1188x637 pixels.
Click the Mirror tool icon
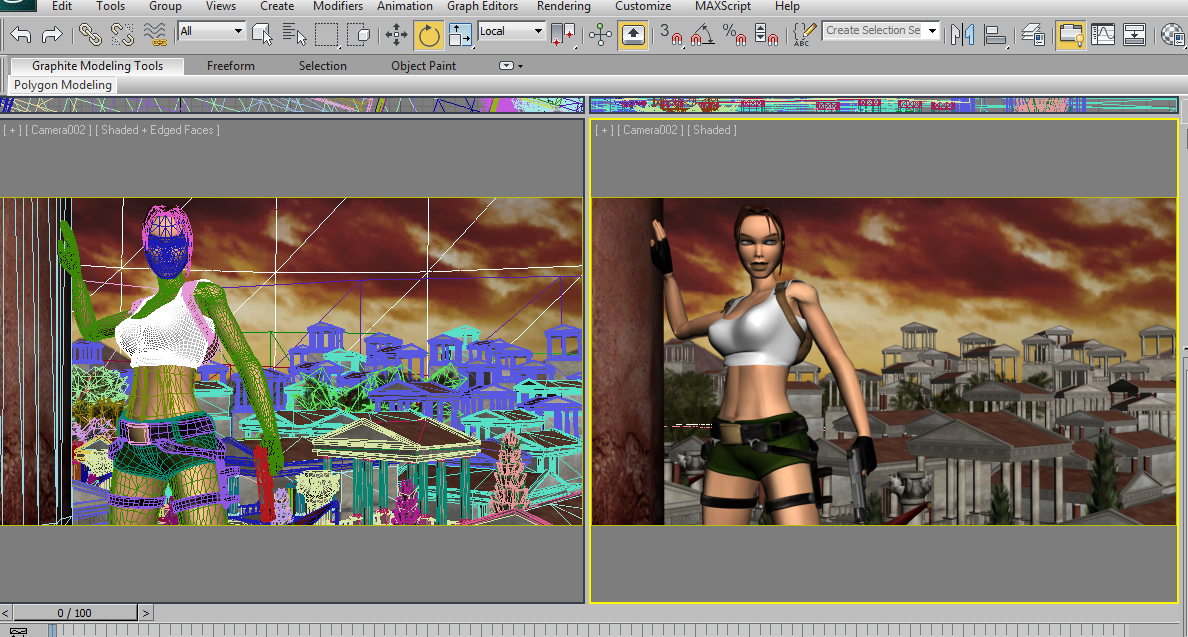click(963, 34)
